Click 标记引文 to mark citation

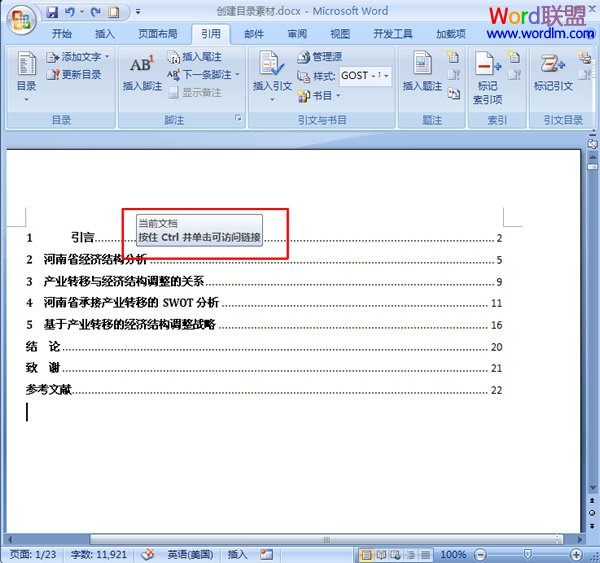tap(553, 72)
